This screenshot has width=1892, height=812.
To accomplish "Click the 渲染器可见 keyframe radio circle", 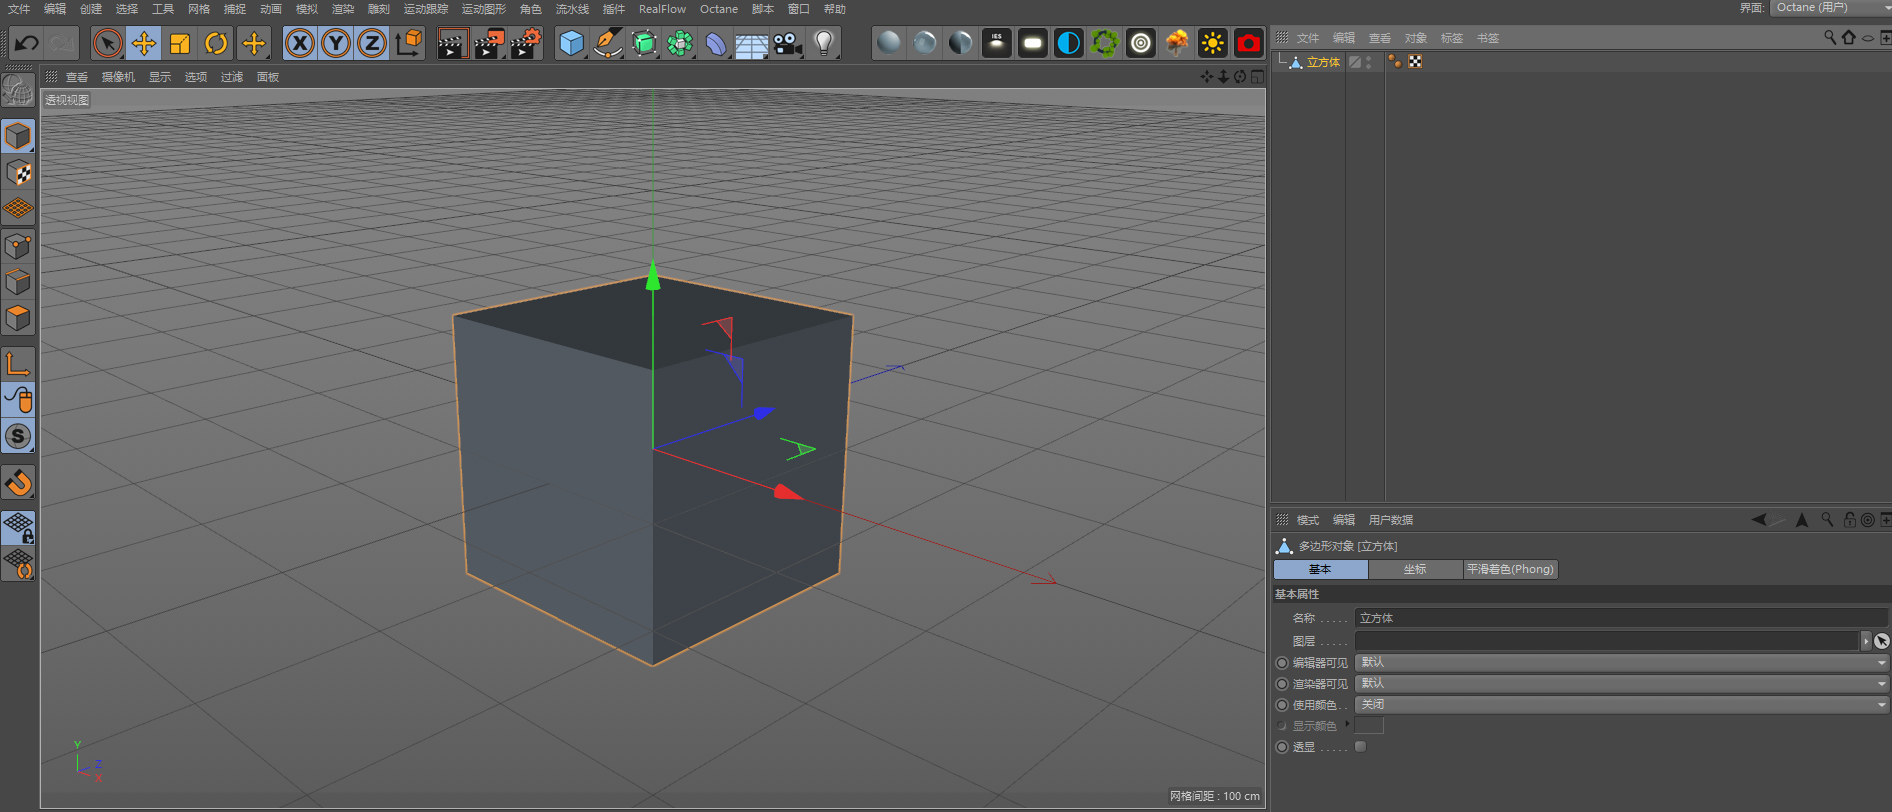I will click(x=1282, y=684).
